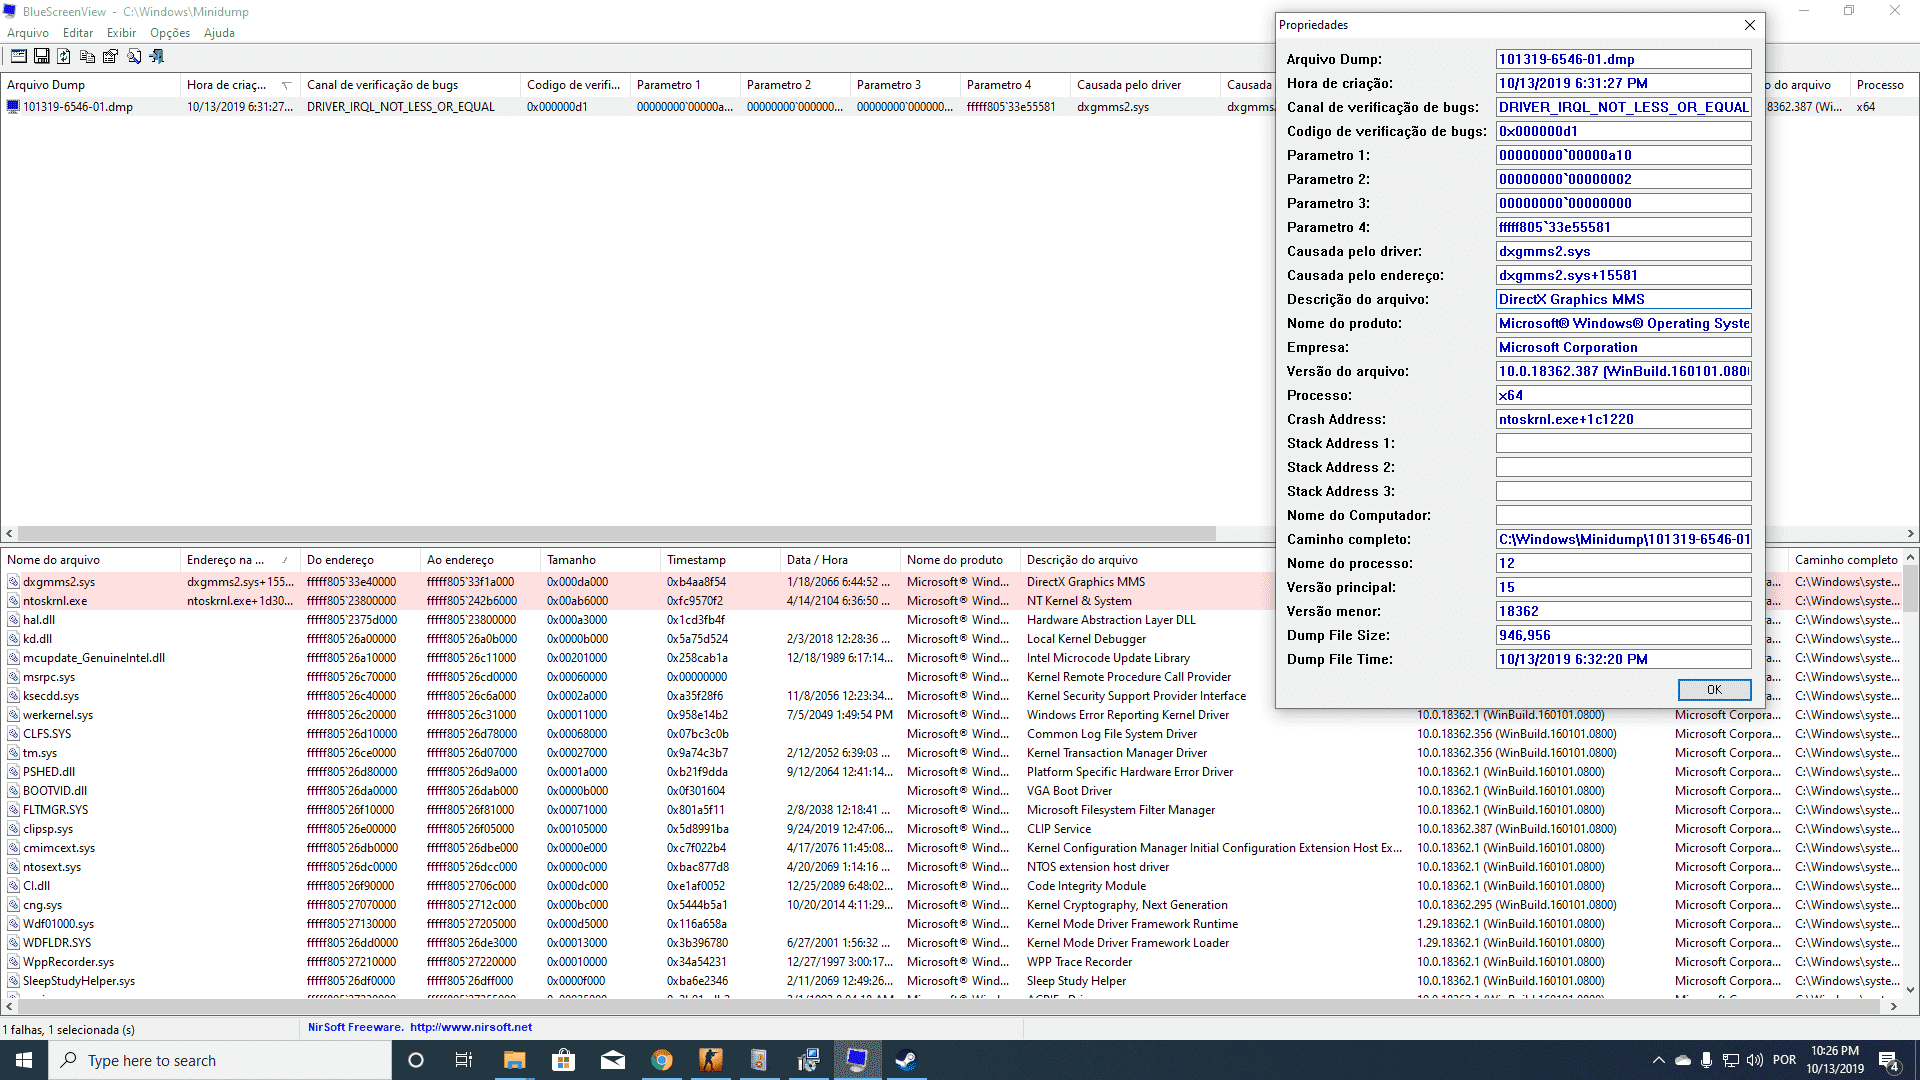Open the OneDrive cloud tray icon
Image resolution: width=1920 pixels, height=1080 pixels.
1683,1060
